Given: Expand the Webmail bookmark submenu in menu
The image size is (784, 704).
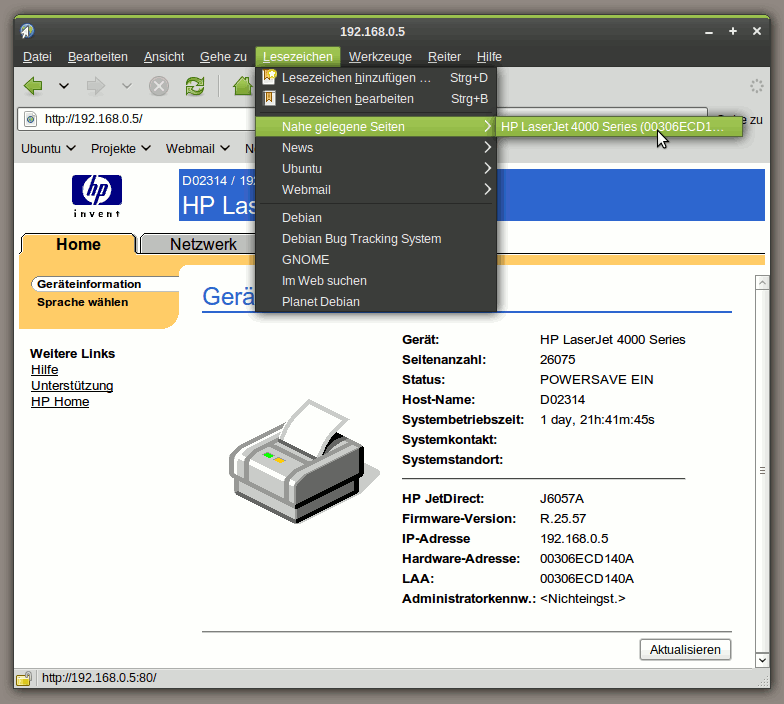Looking at the screenshot, I should 376,190.
